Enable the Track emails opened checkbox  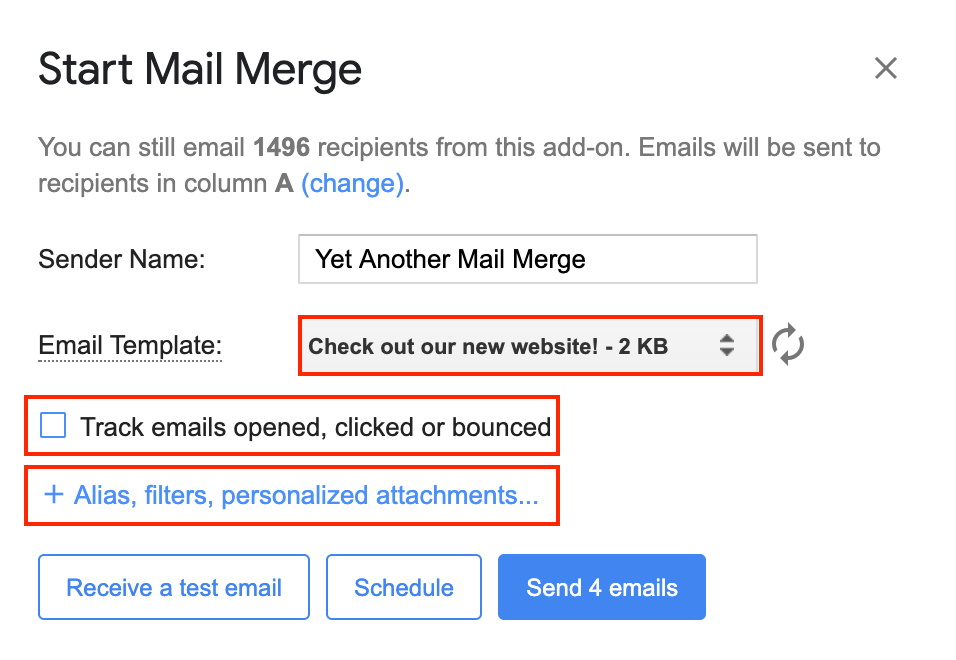(53, 426)
